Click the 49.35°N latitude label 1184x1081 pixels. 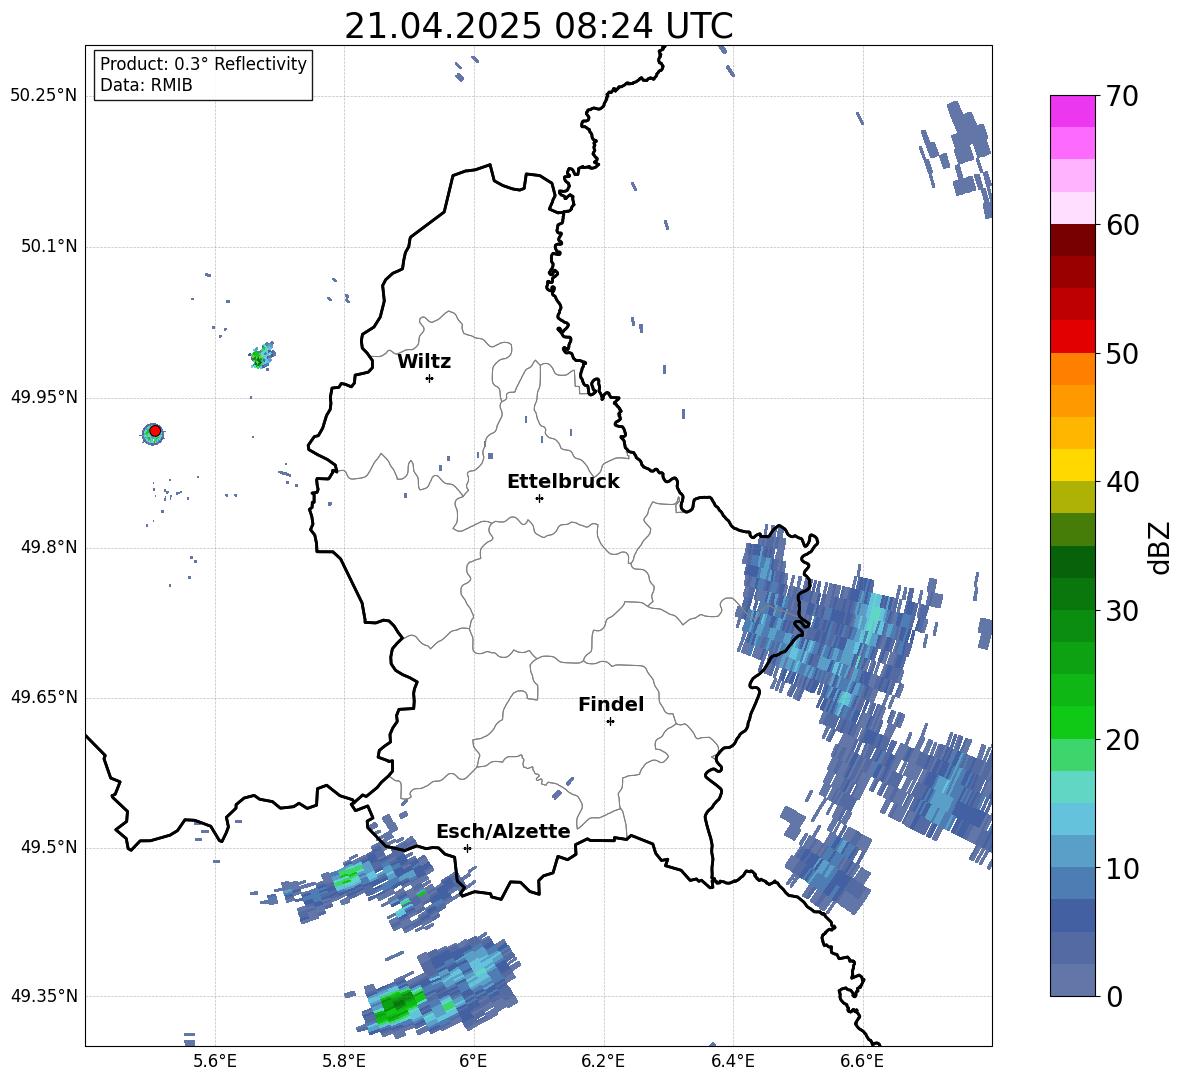(x=44, y=996)
